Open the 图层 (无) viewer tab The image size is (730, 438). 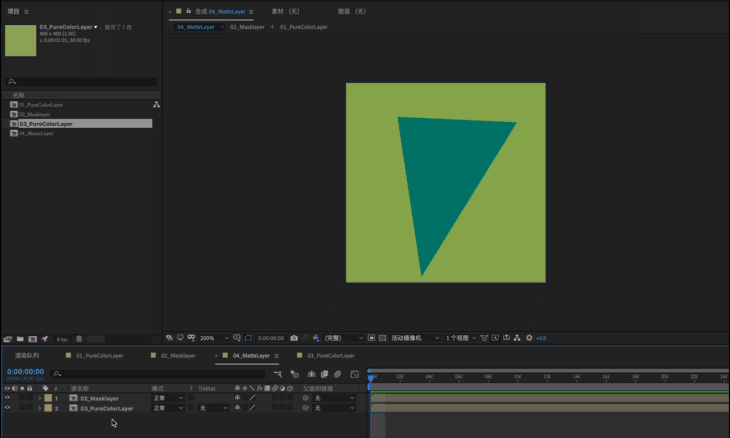[x=351, y=11]
